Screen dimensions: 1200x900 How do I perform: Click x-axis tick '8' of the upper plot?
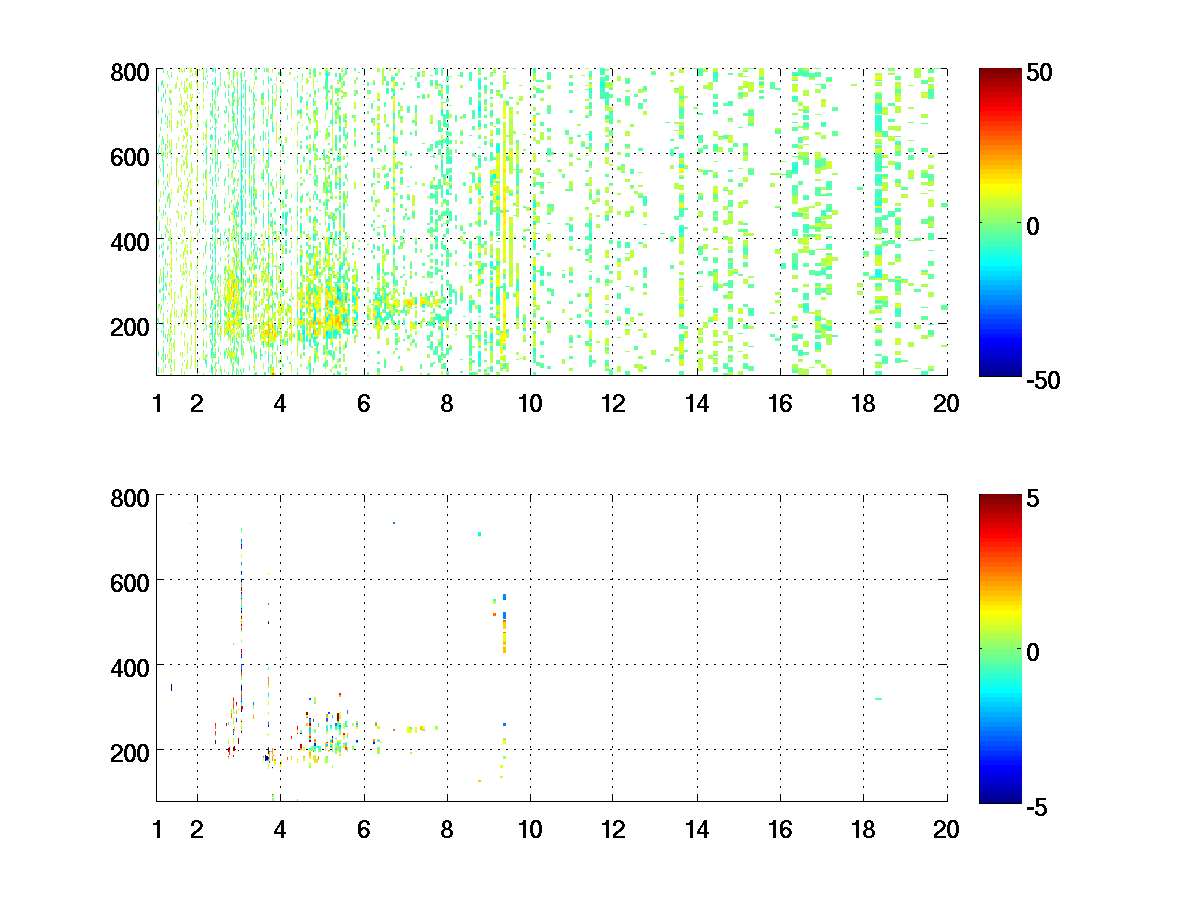[x=447, y=404]
